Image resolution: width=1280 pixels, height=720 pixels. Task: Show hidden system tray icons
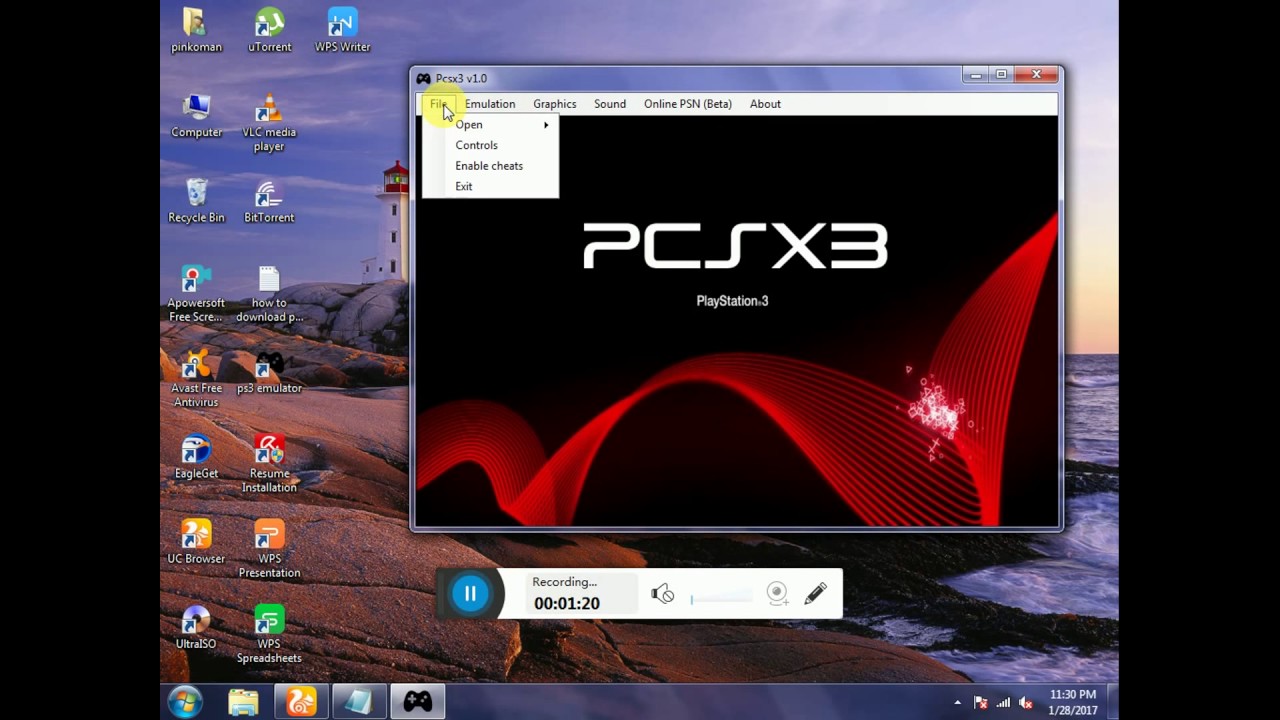point(958,703)
